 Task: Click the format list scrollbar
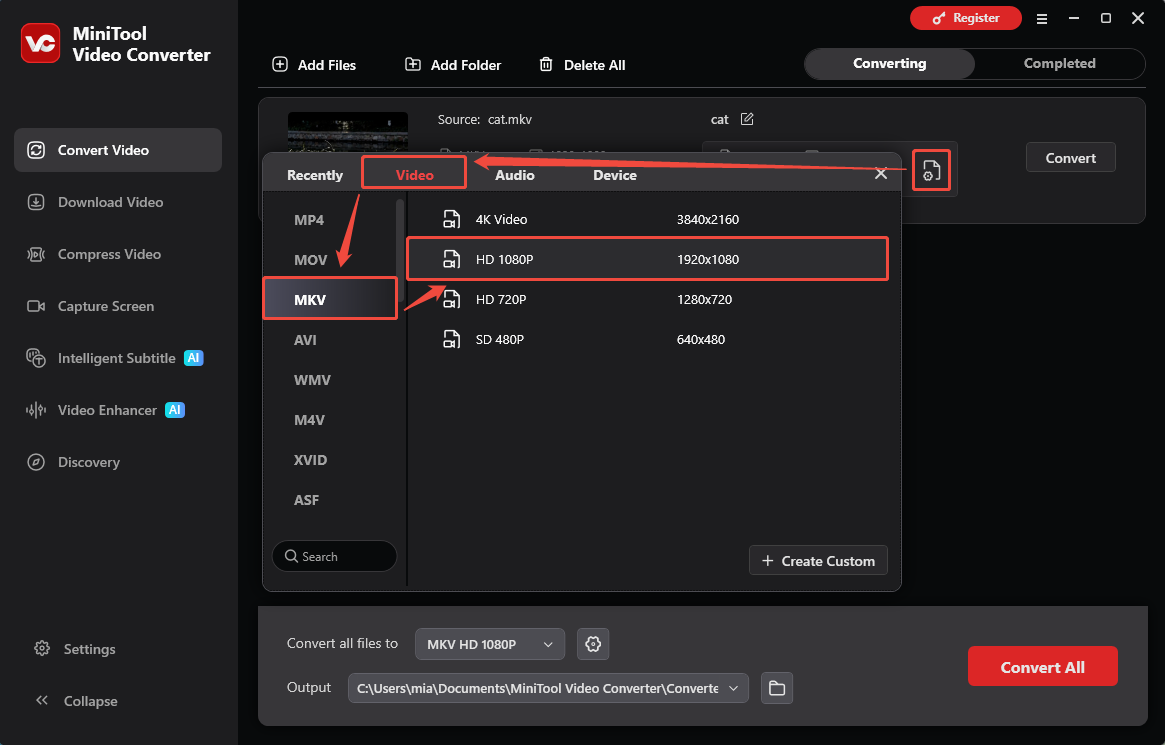[x=400, y=250]
